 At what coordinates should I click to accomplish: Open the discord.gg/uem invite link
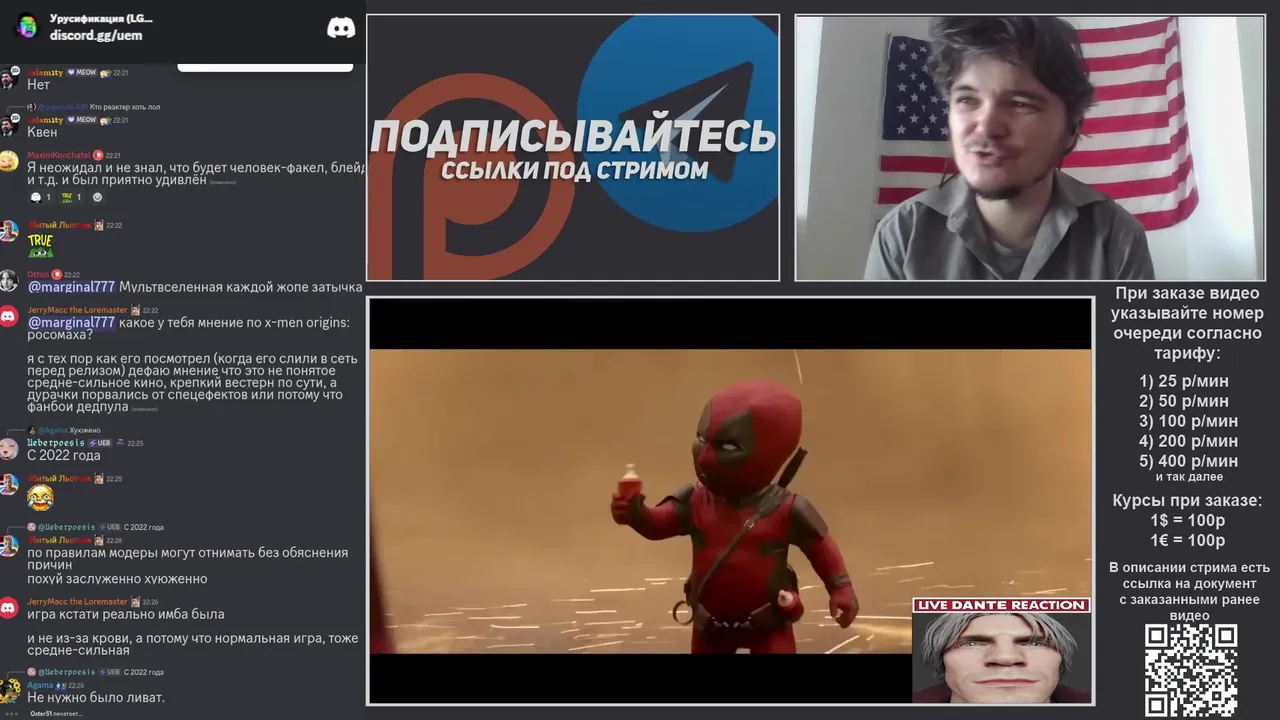tap(96, 35)
